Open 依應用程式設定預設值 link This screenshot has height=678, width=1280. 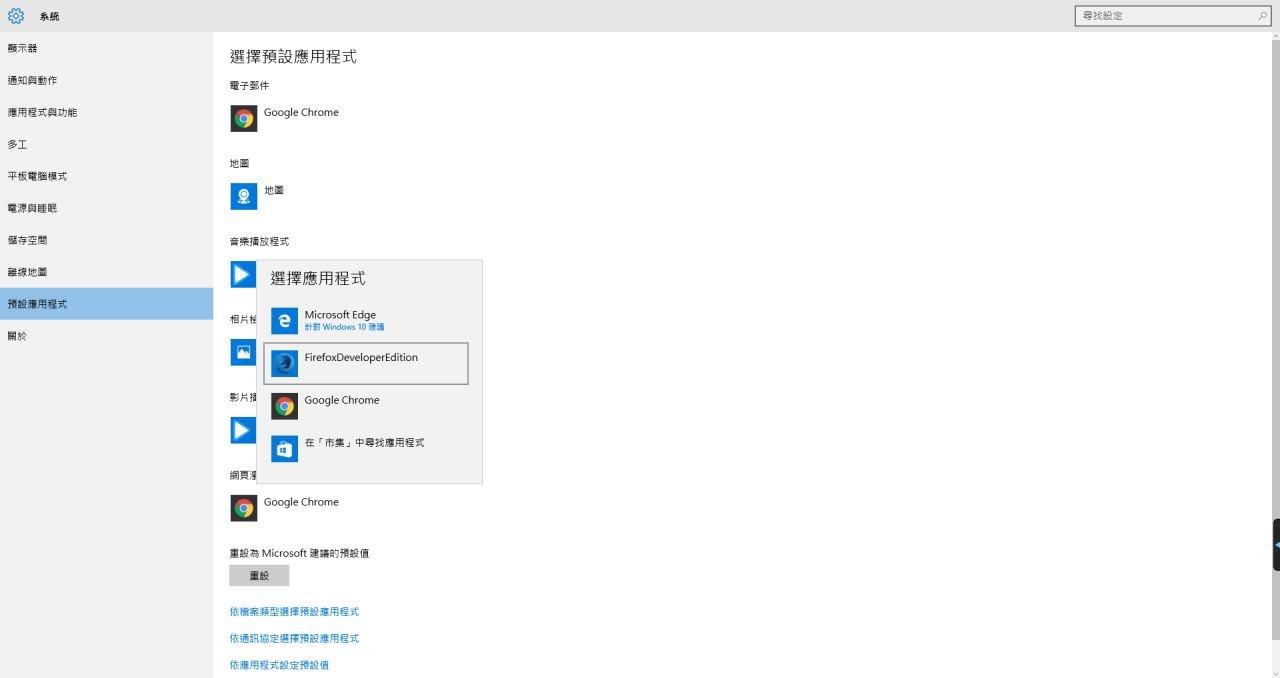point(279,665)
